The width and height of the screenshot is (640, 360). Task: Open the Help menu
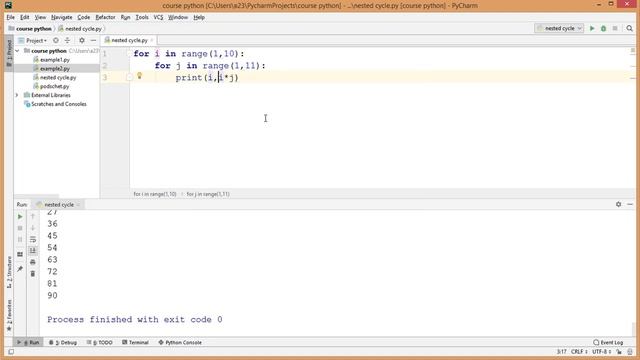click(x=199, y=17)
